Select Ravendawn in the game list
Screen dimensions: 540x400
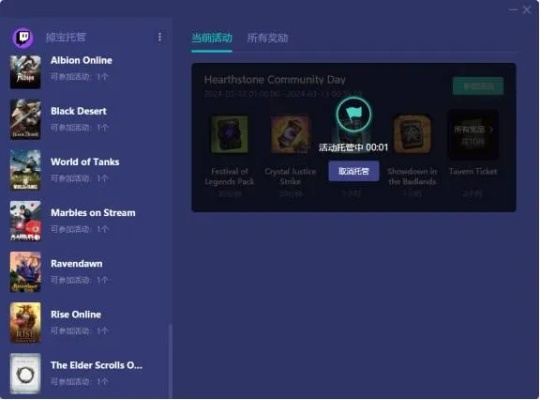pyautogui.click(x=86, y=272)
